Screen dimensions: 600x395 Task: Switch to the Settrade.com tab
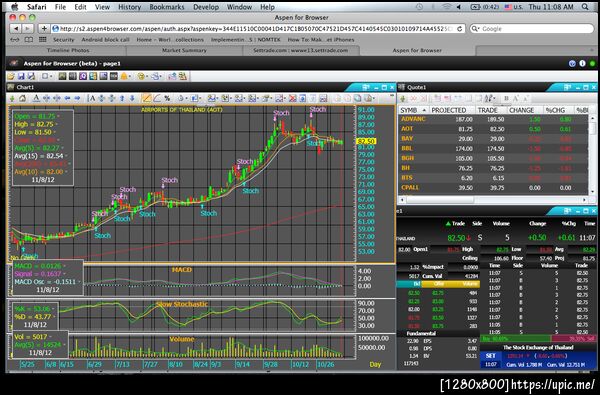point(300,51)
